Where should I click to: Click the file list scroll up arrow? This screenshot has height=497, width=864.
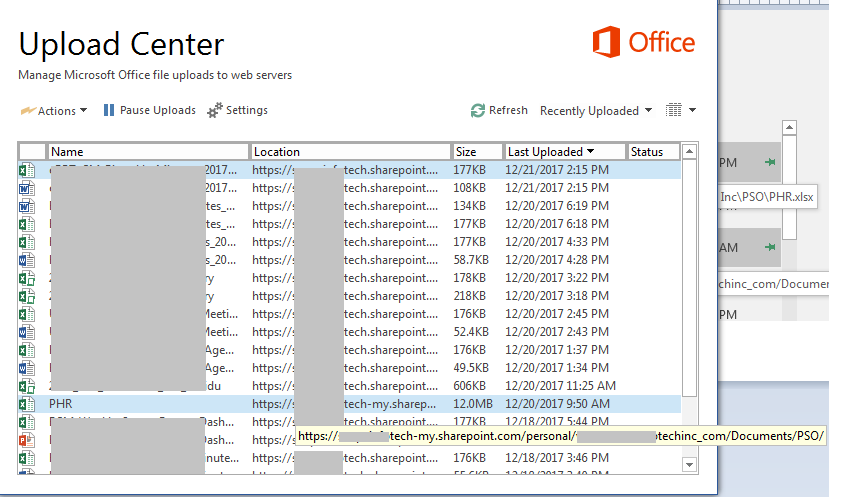[x=689, y=151]
